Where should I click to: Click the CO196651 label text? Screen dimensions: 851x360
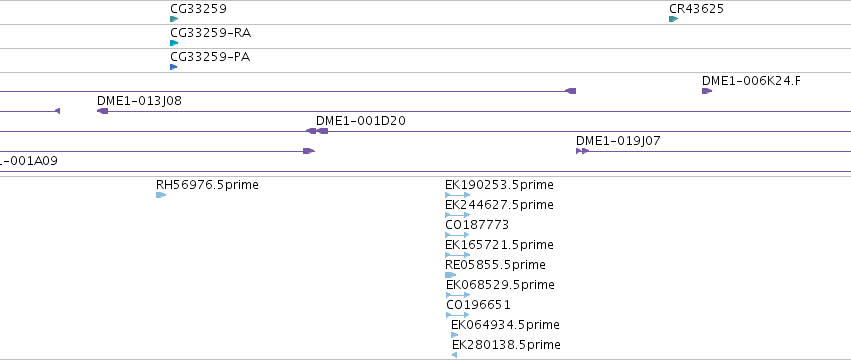tap(479, 305)
